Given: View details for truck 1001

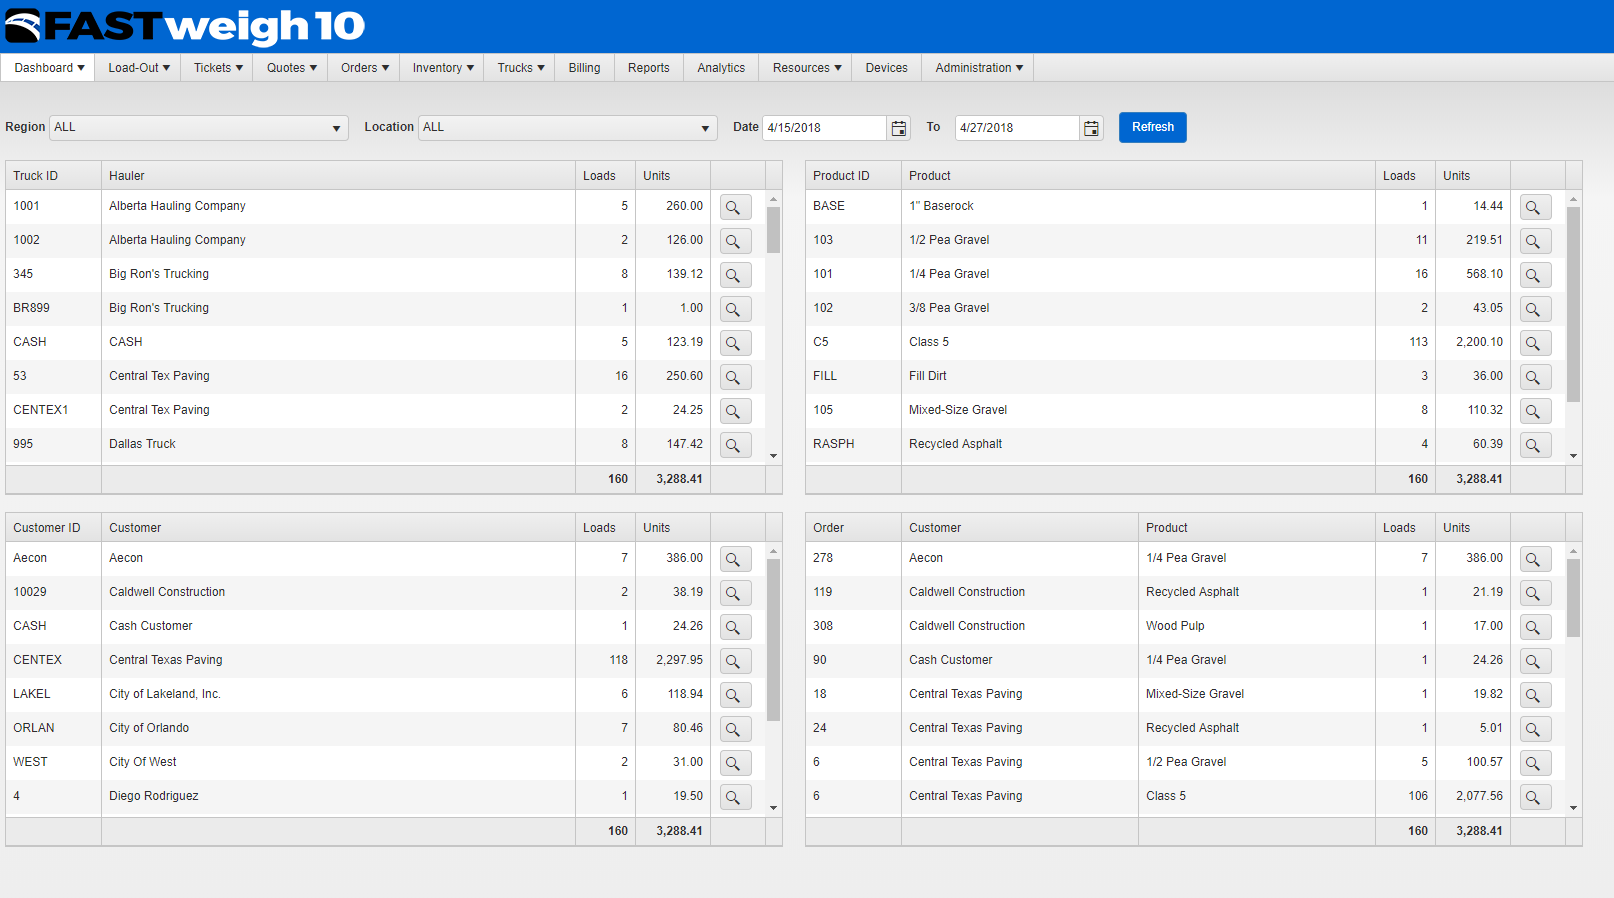Looking at the screenshot, I should coord(735,207).
